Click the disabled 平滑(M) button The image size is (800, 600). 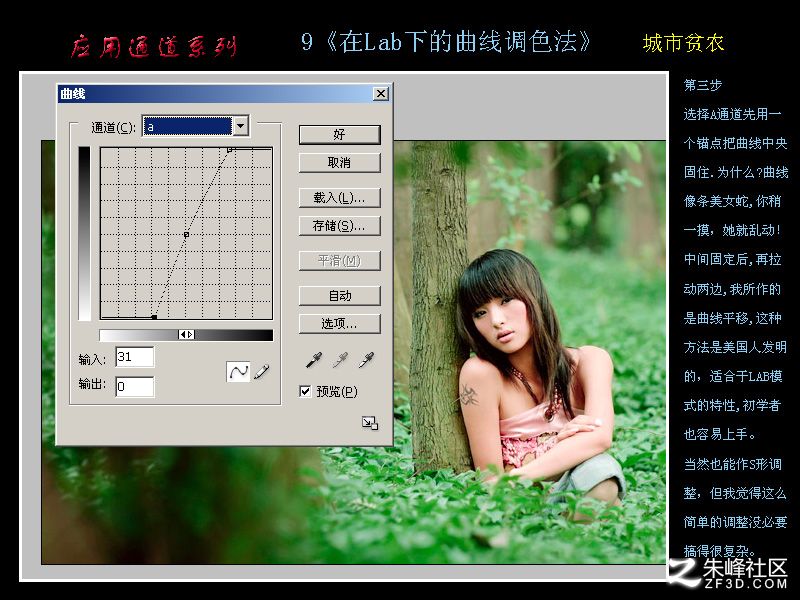tap(339, 261)
